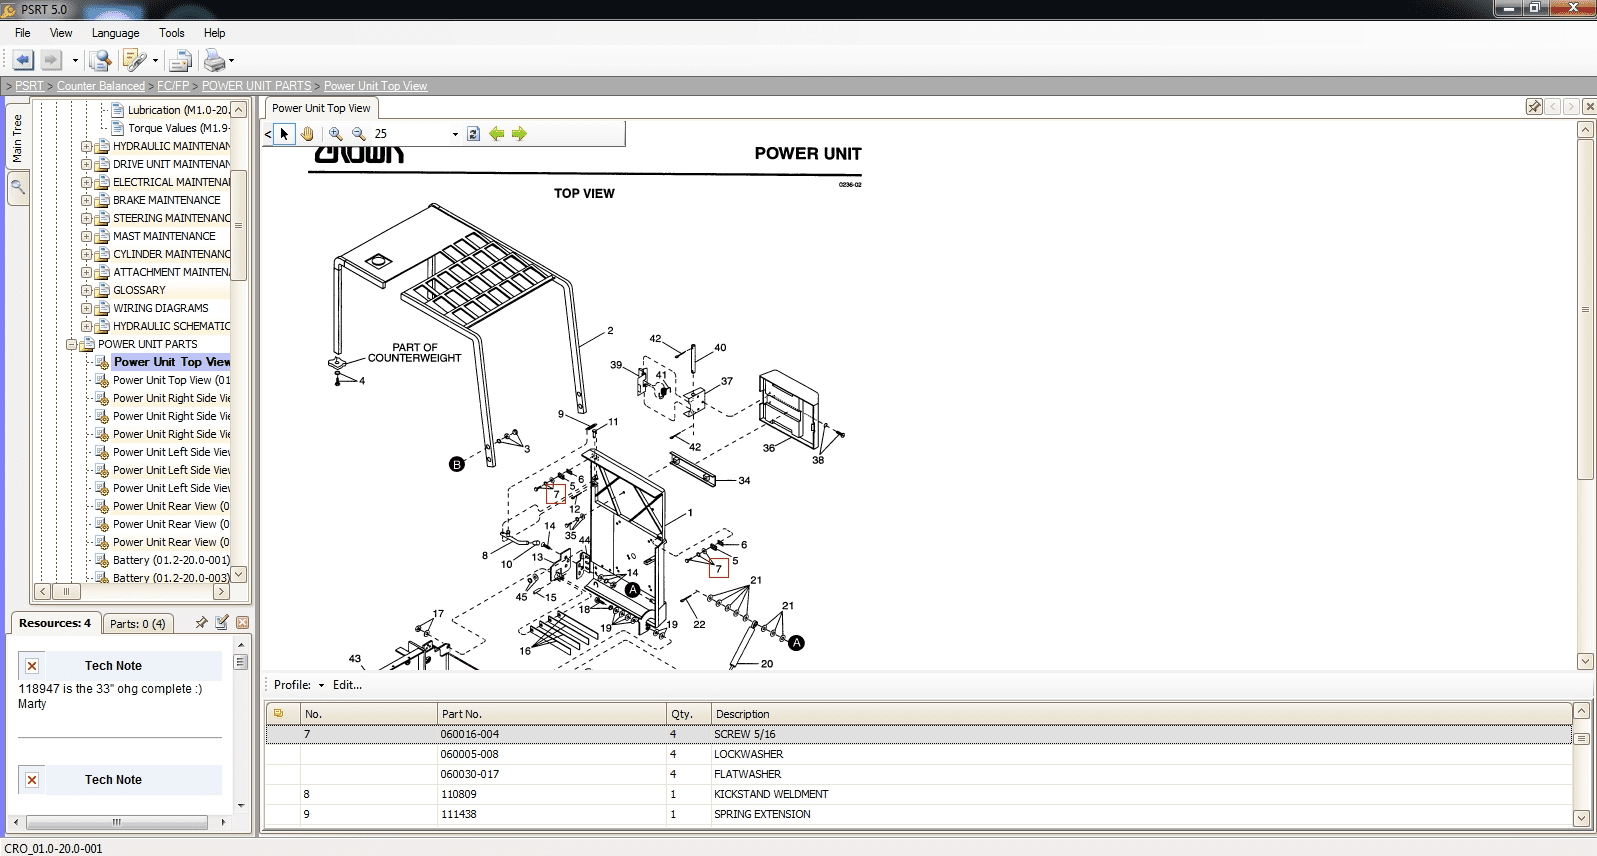Open the Tools menu

click(x=172, y=33)
